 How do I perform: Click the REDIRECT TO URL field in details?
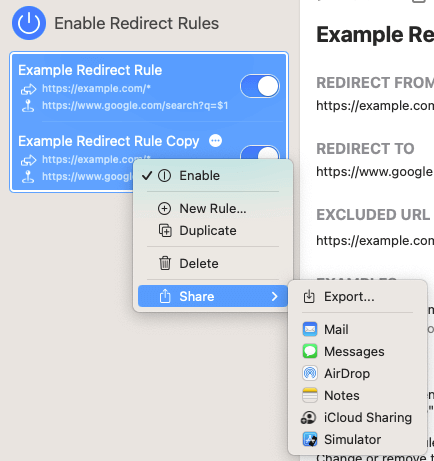pyautogui.click(x=375, y=172)
